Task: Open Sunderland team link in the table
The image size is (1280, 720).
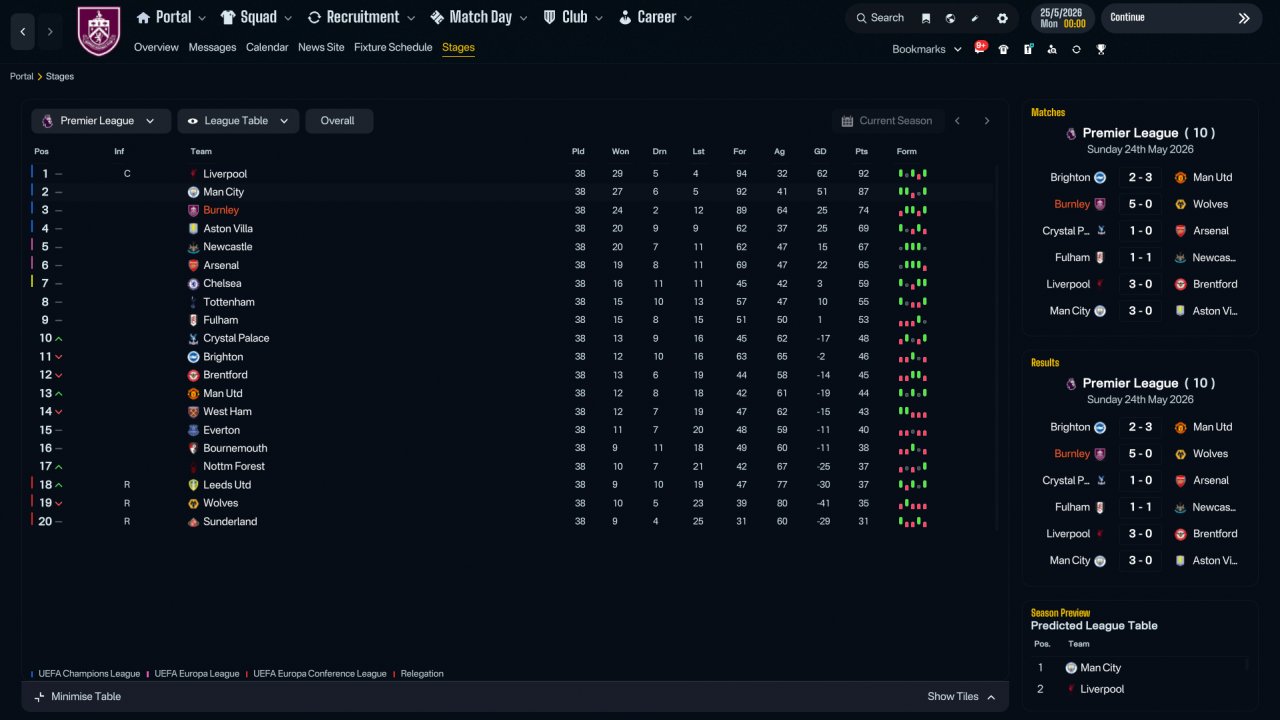Action: [x=230, y=522]
